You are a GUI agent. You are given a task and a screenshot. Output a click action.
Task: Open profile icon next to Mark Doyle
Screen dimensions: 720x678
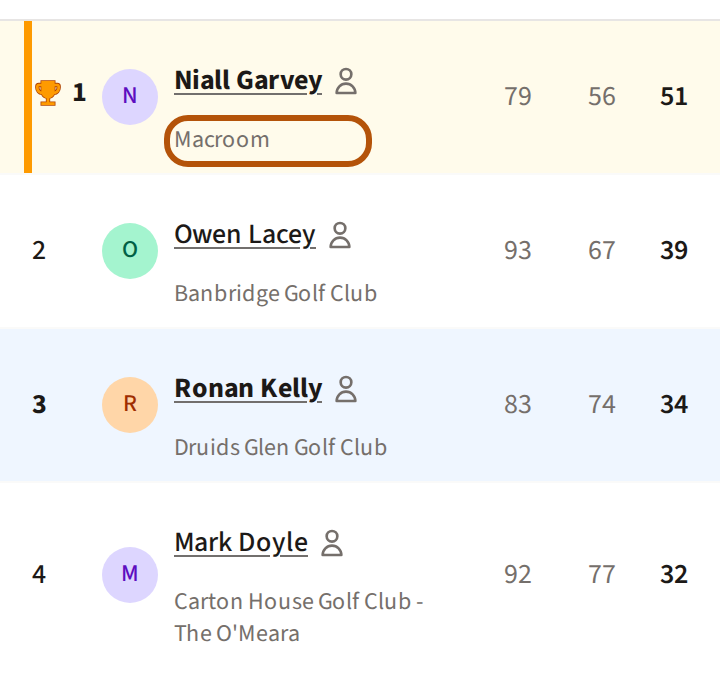coord(332,544)
